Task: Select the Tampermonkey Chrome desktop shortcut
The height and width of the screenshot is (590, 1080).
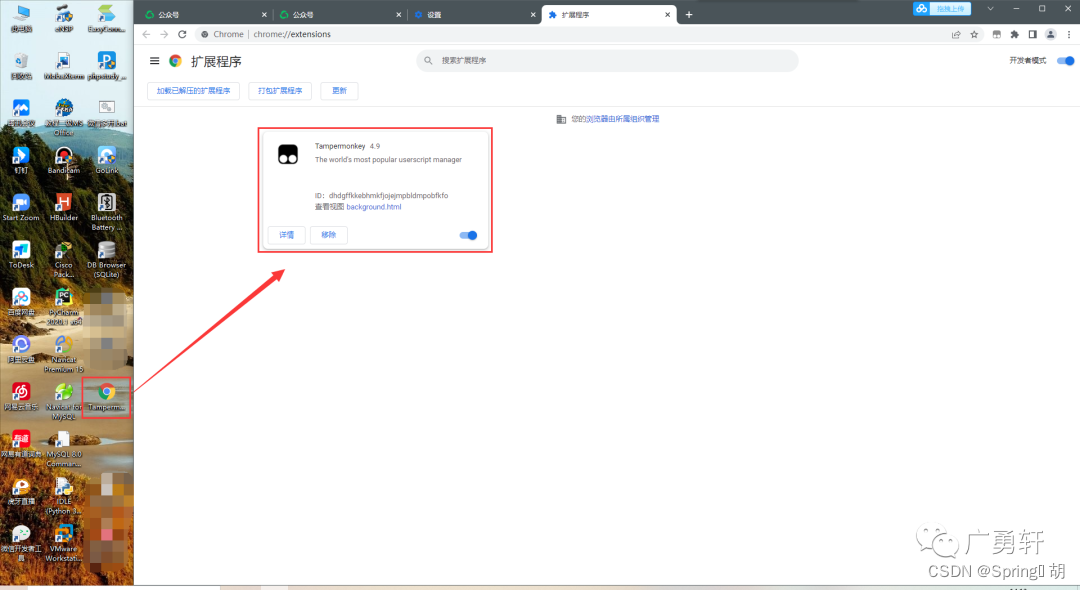Action: click(x=107, y=397)
